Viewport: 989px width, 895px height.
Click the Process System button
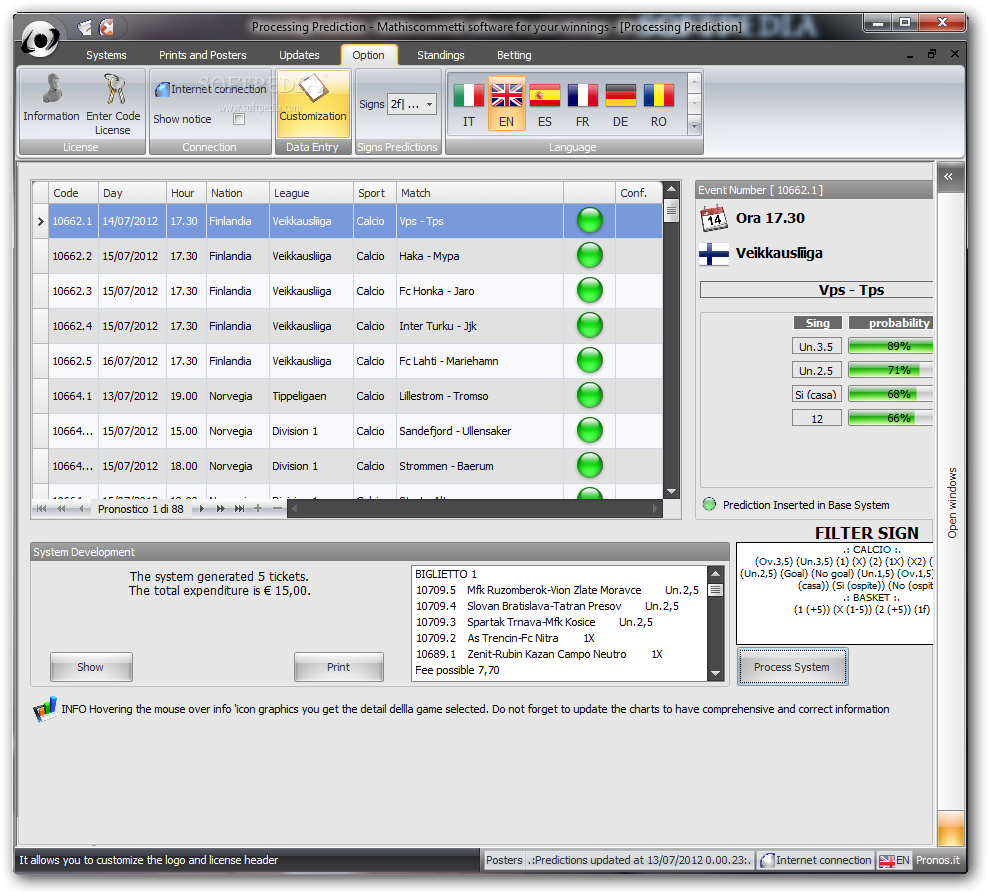point(792,667)
